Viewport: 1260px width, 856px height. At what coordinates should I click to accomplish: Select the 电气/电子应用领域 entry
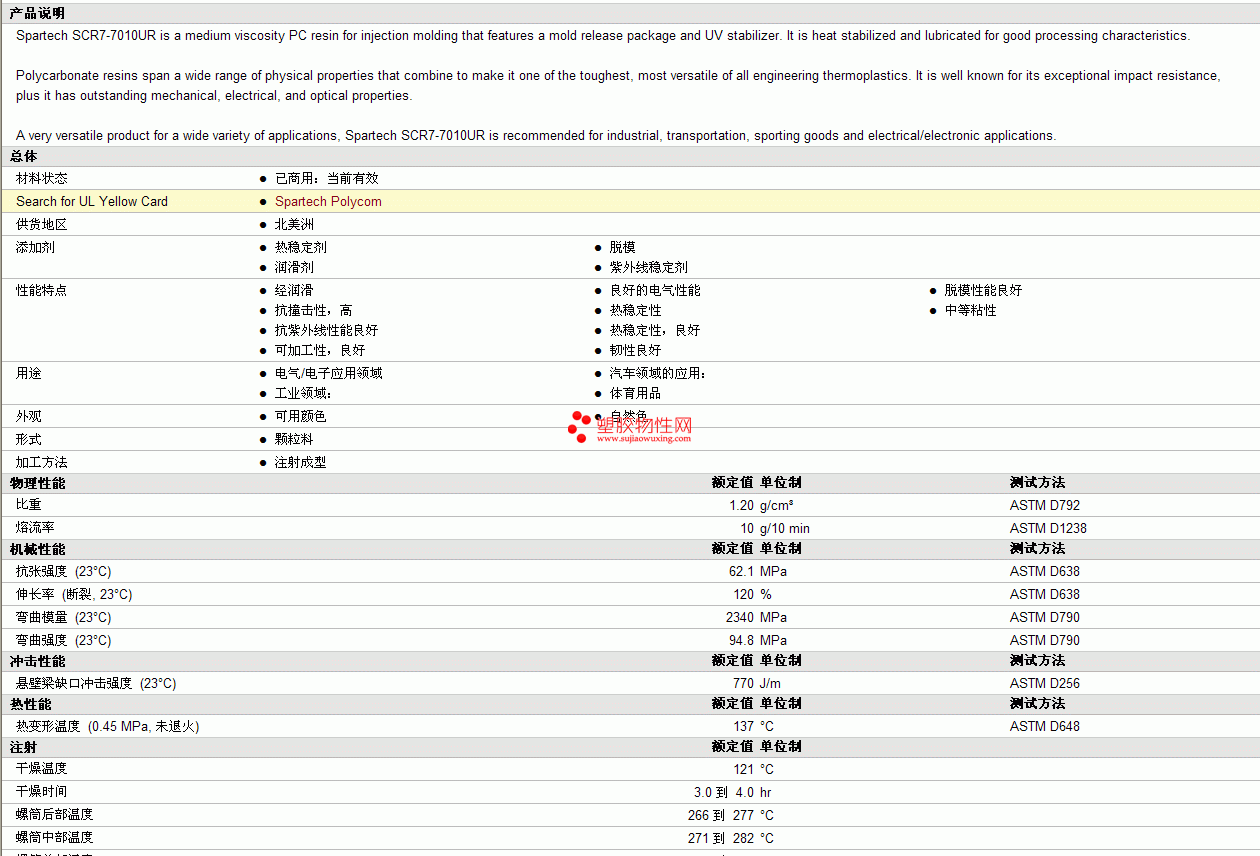(x=329, y=373)
